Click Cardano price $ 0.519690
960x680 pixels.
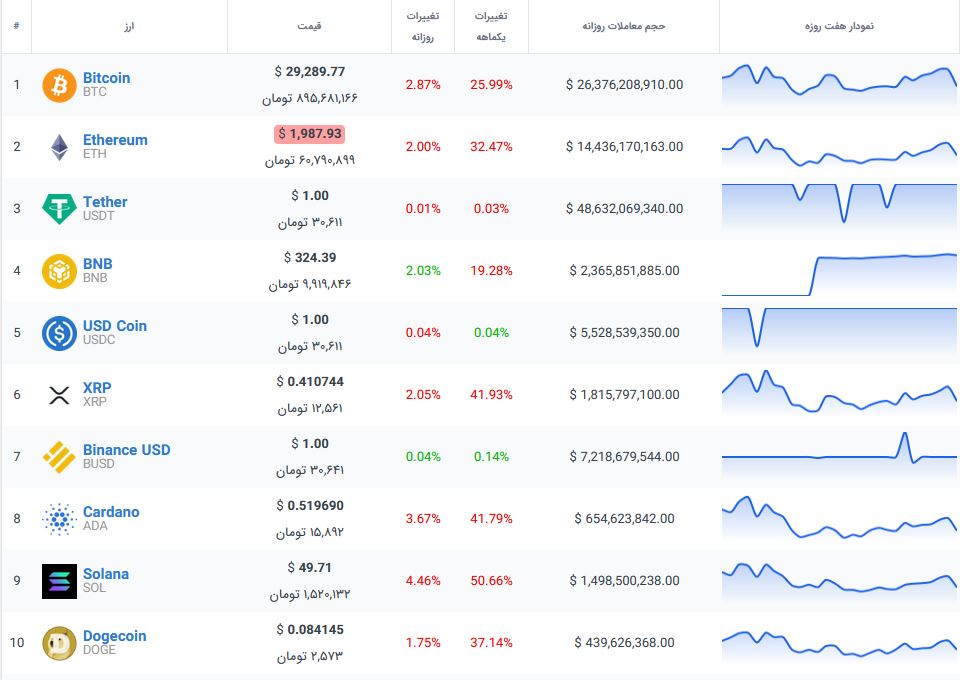(309, 506)
